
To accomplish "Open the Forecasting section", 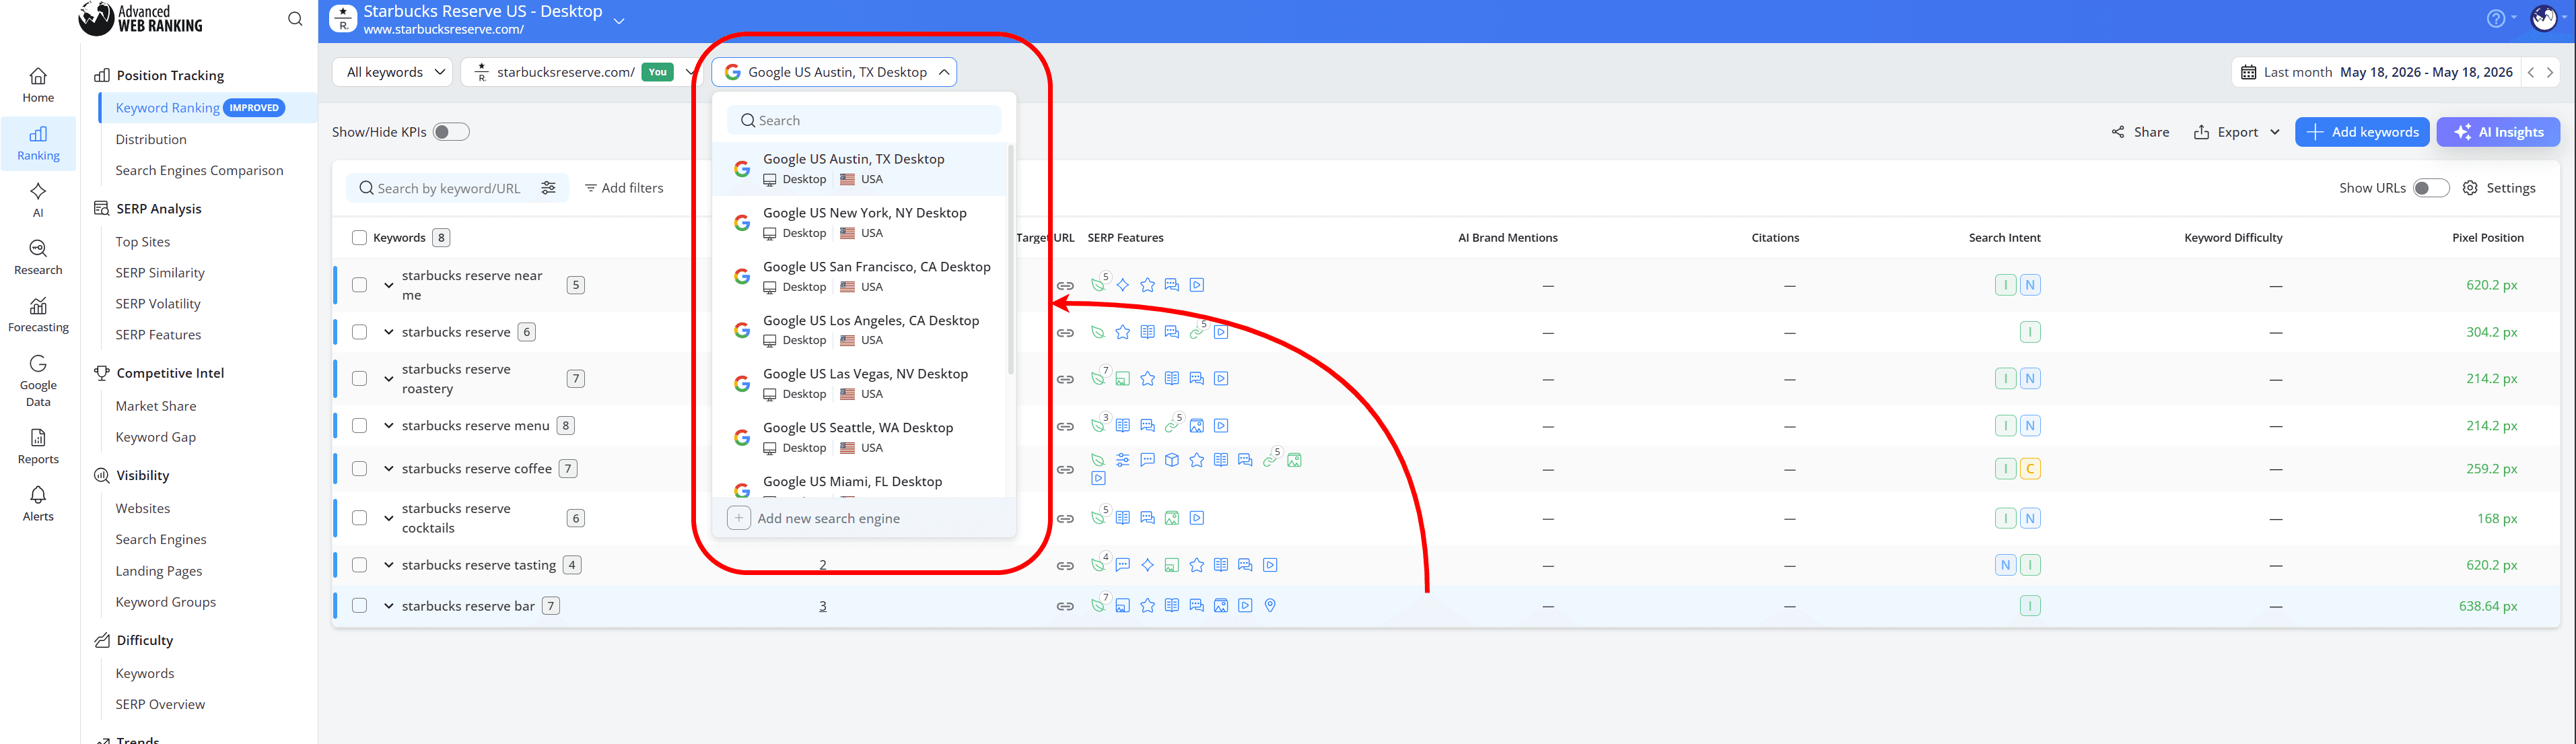I will (x=38, y=314).
